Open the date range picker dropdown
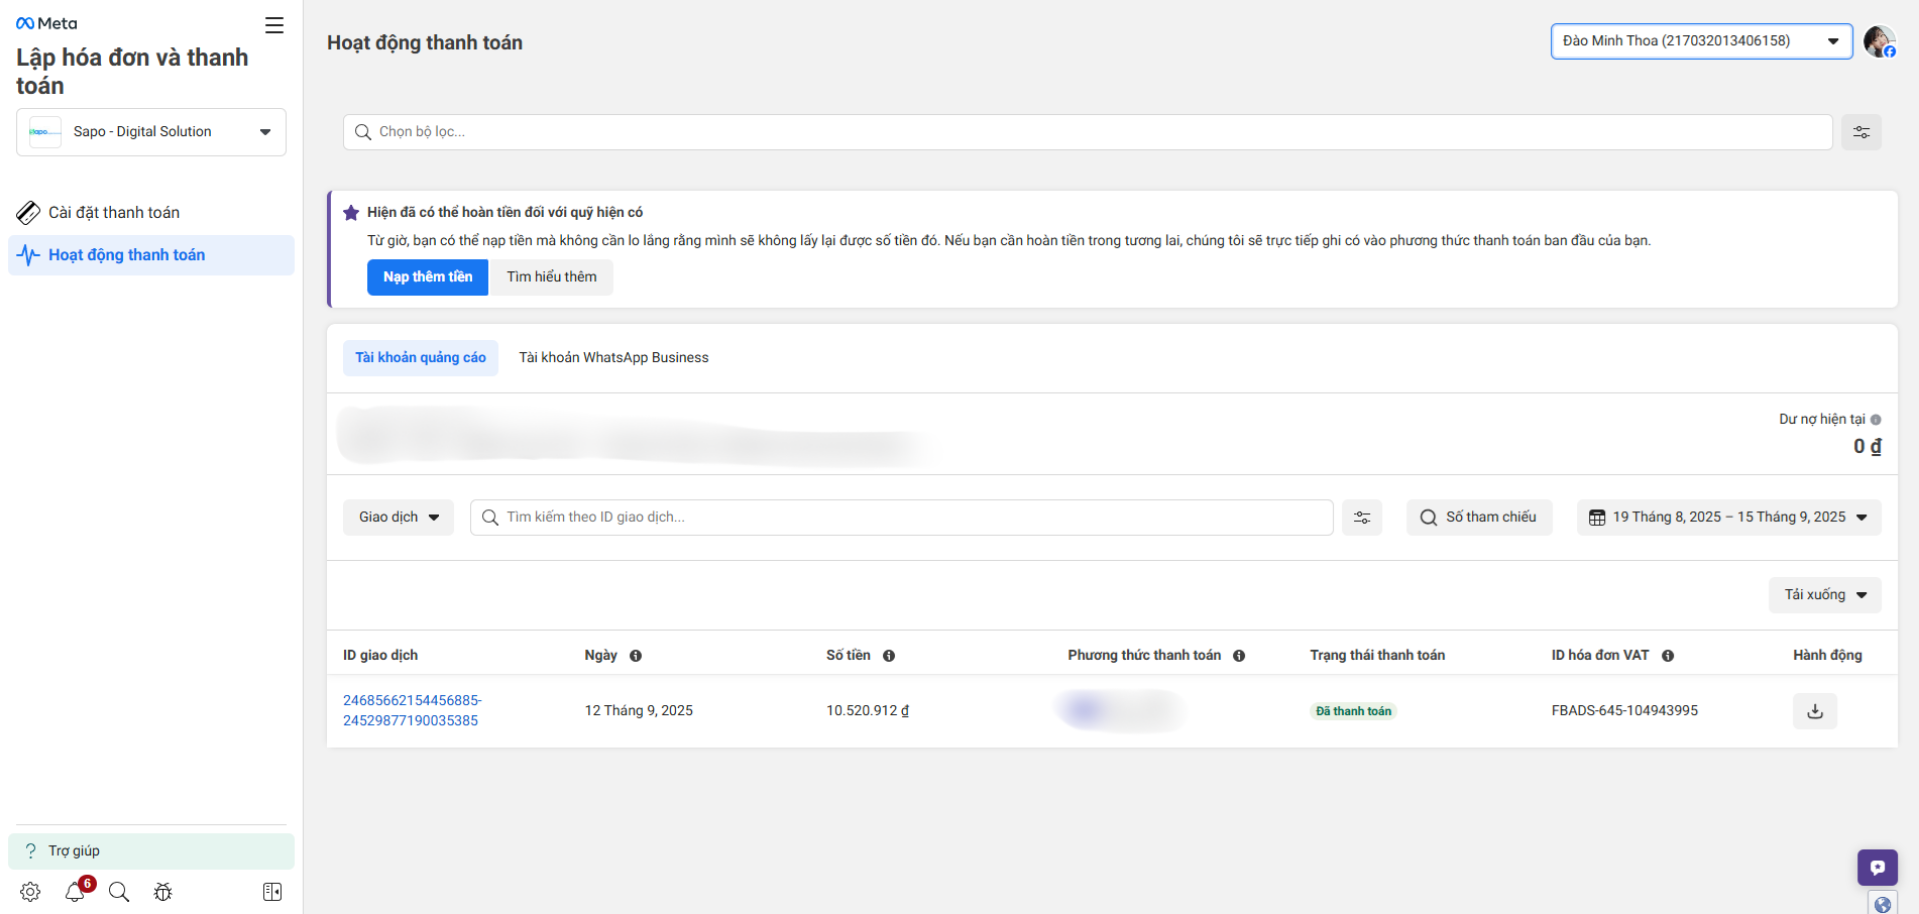This screenshot has width=1919, height=914. (1729, 517)
